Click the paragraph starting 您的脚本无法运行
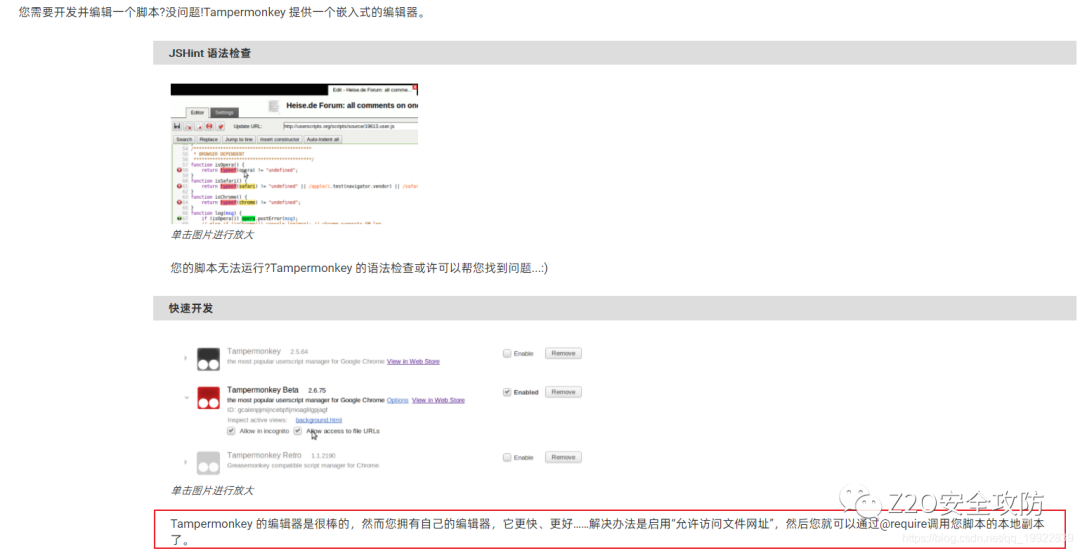This screenshot has width=1080, height=551. click(359, 268)
